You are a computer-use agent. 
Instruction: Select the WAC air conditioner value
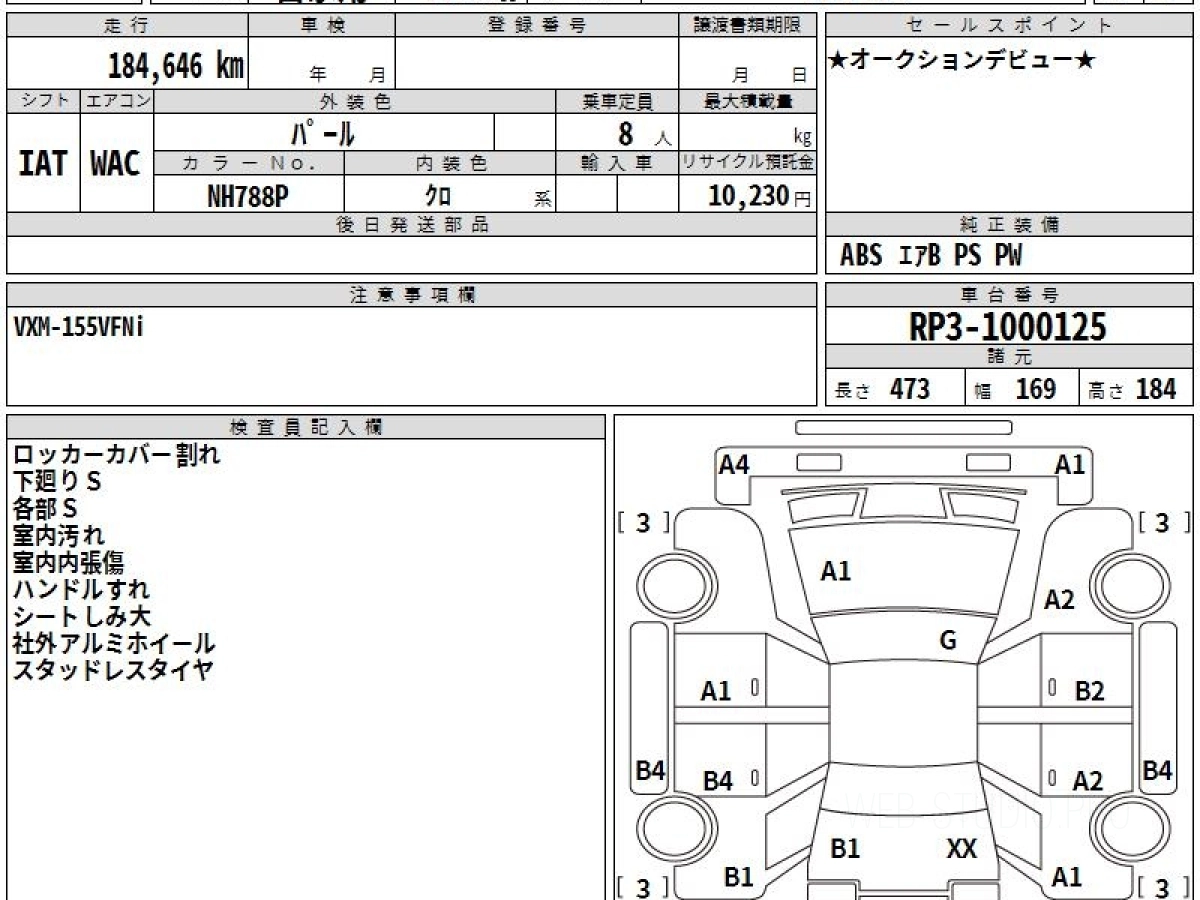[x=116, y=163]
